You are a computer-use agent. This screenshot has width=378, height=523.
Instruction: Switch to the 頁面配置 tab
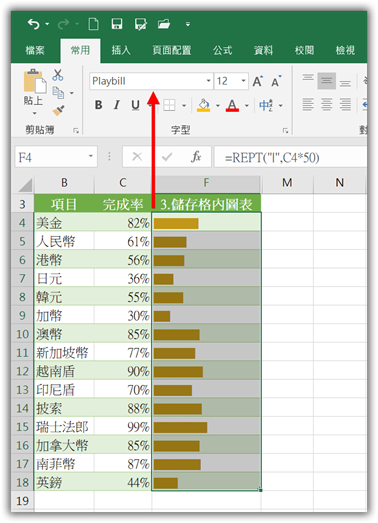click(x=172, y=50)
